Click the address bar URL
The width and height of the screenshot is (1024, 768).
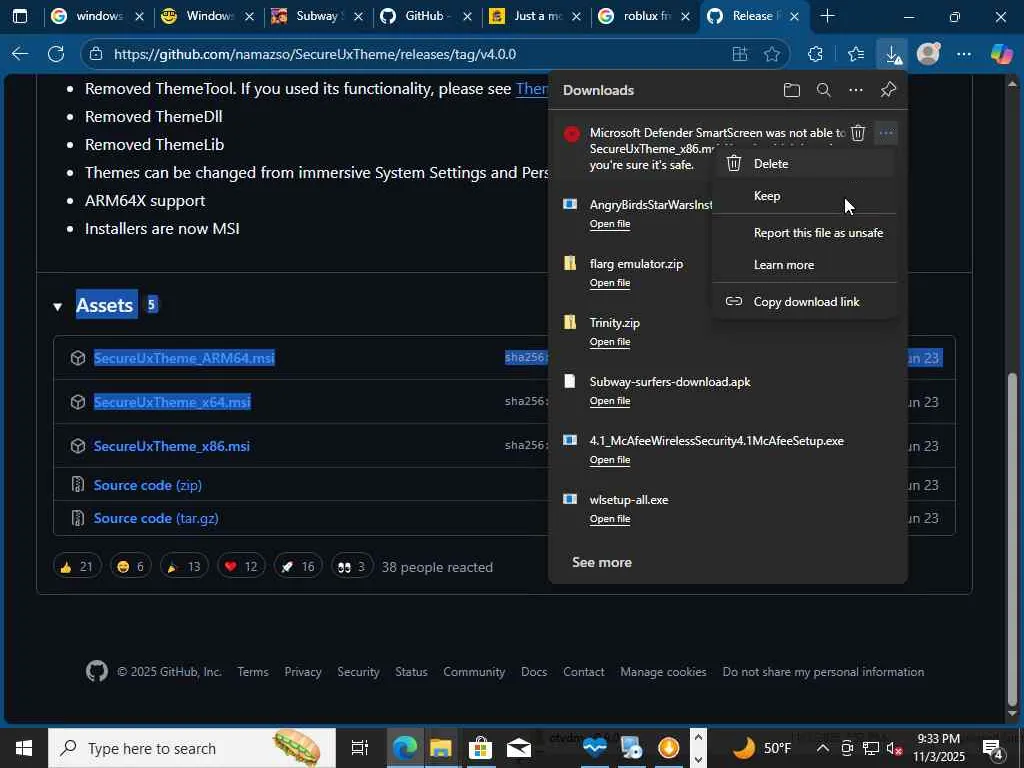click(315, 54)
